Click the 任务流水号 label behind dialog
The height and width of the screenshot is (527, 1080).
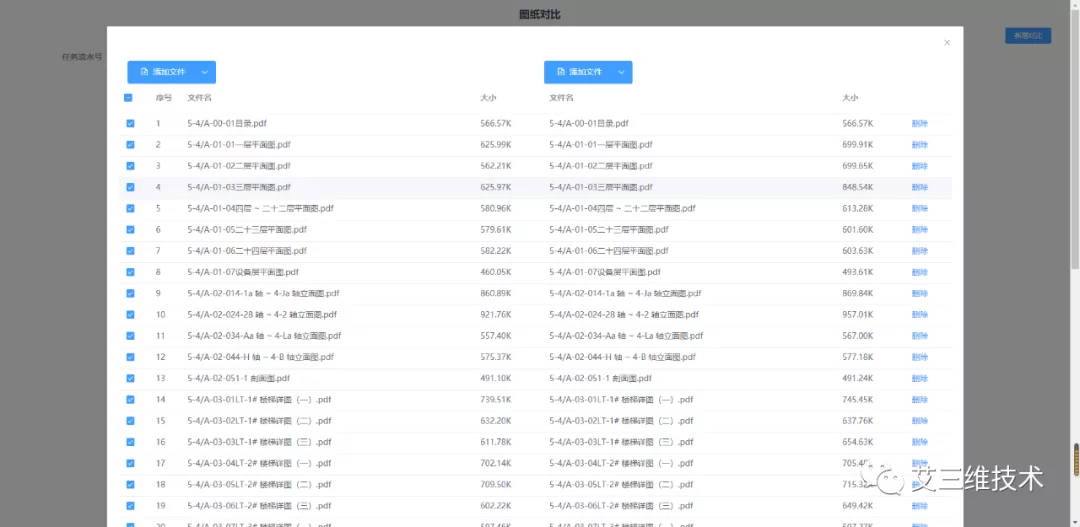[82, 56]
